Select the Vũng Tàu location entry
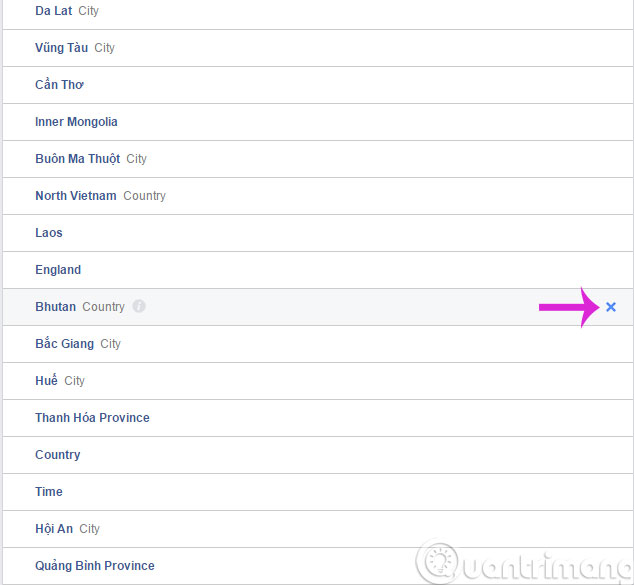 click(x=61, y=48)
